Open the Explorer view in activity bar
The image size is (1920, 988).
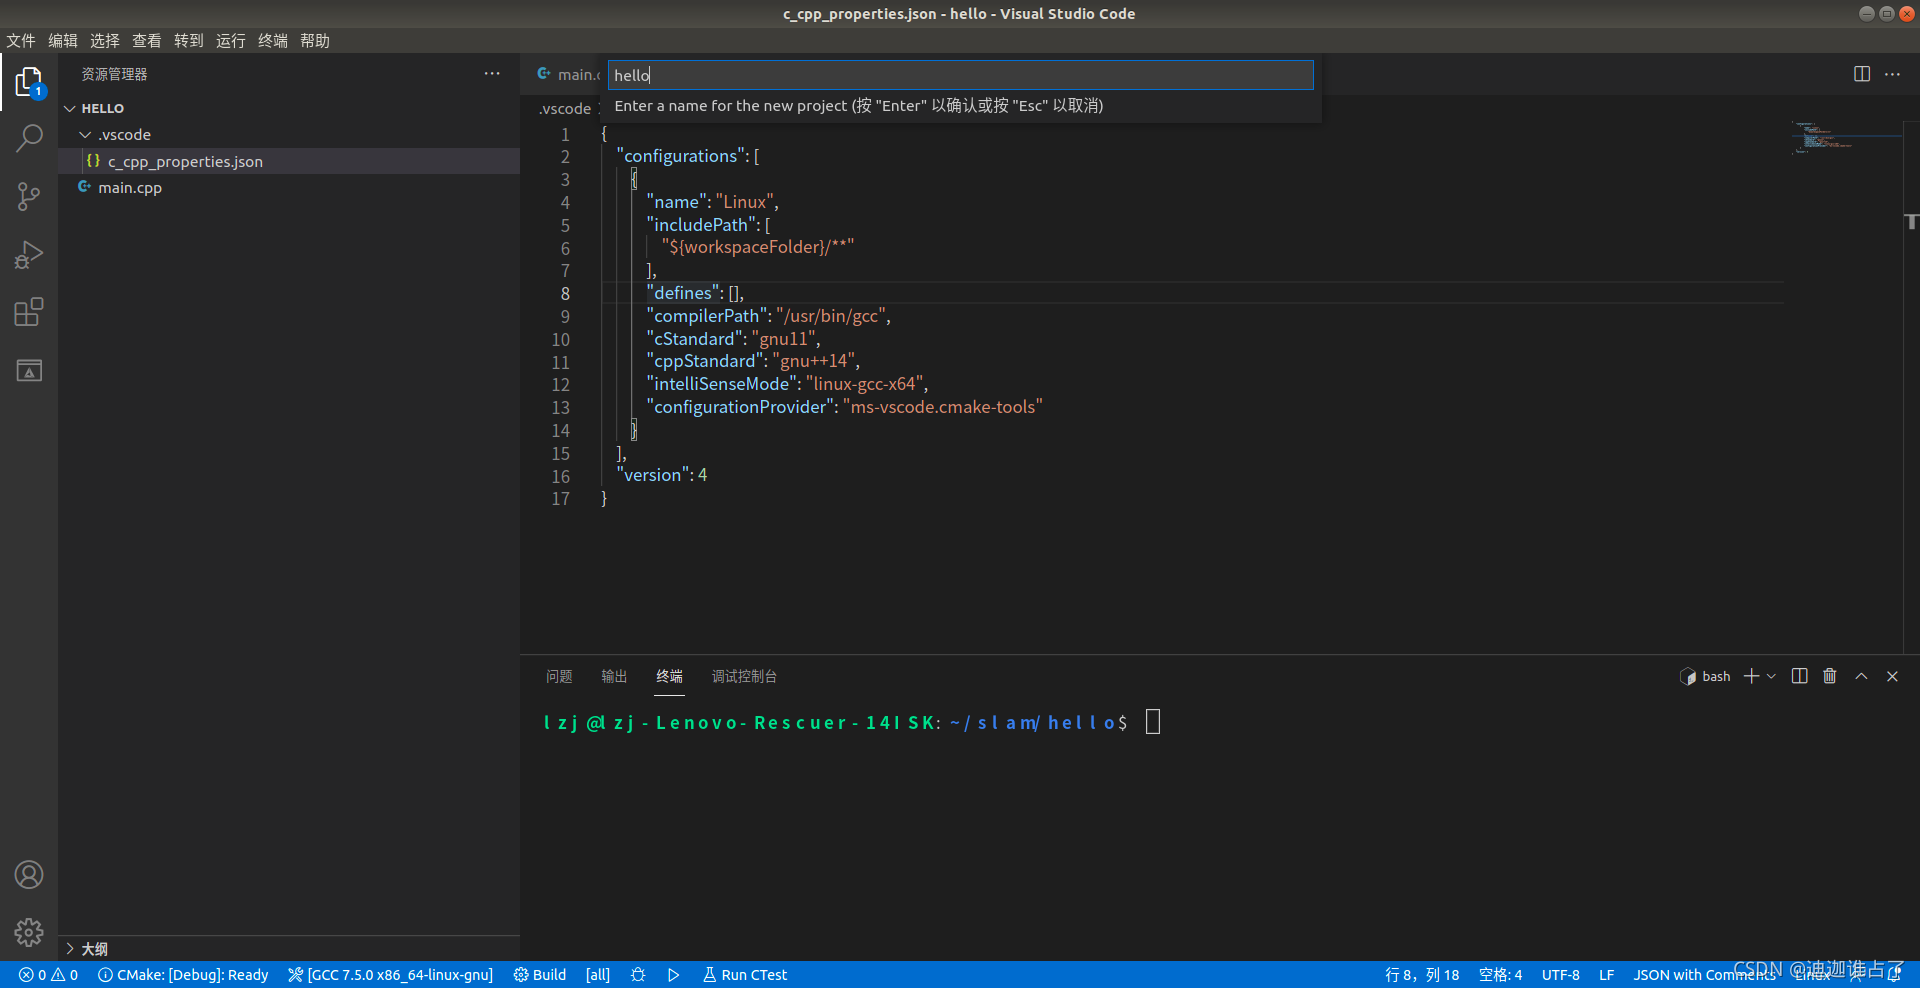pyautogui.click(x=29, y=82)
